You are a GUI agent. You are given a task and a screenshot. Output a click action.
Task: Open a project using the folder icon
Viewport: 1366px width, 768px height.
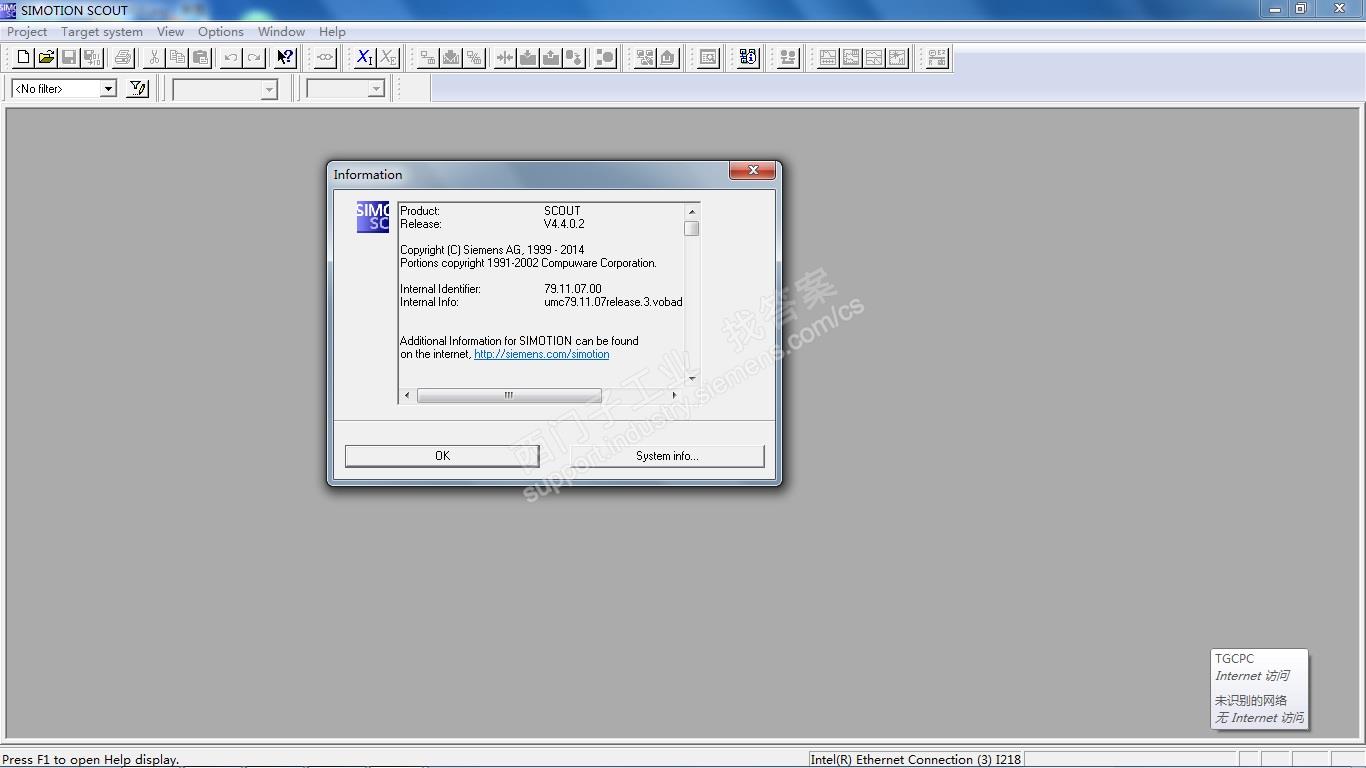pos(46,58)
